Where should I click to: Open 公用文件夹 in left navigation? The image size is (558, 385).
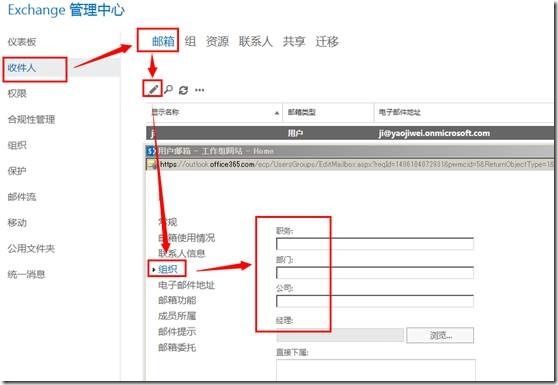point(31,248)
